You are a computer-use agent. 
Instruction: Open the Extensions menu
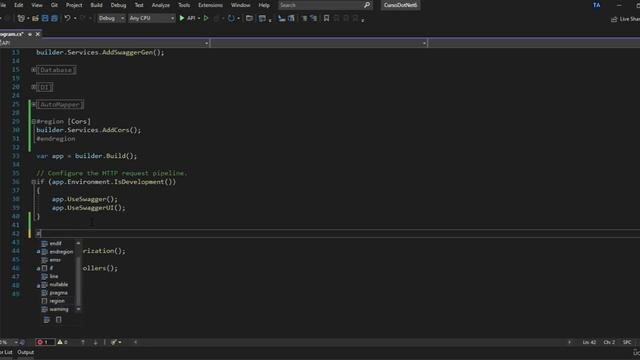[x=210, y=5]
